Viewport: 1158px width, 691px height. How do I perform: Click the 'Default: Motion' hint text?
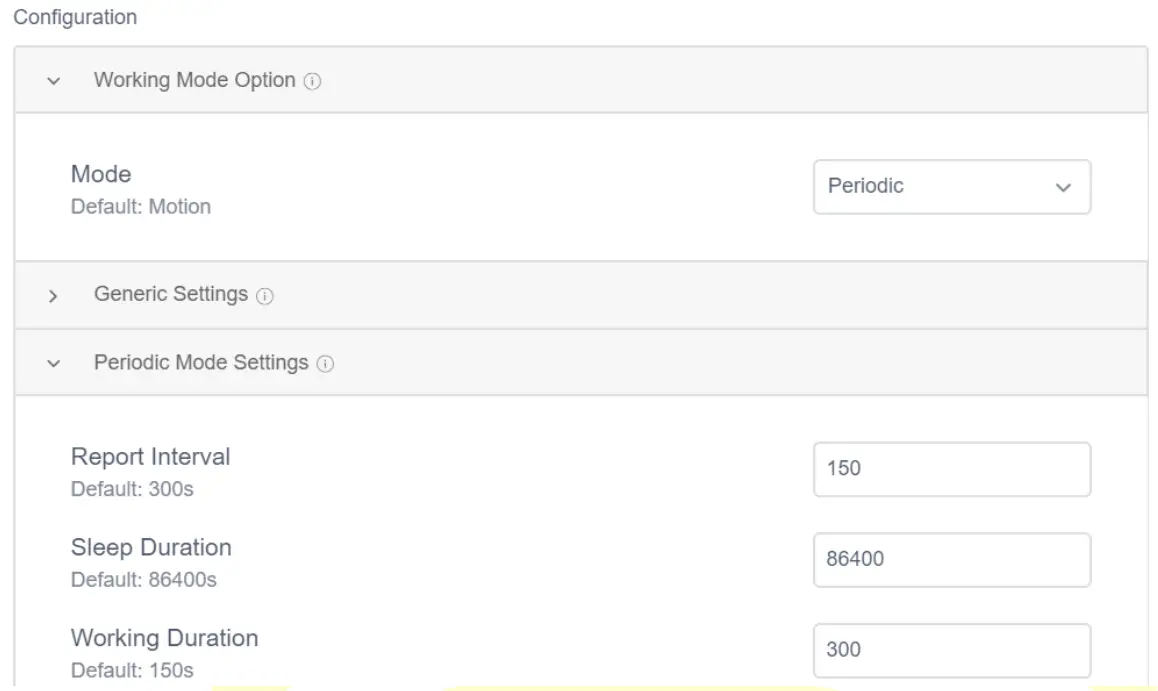(141, 207)
